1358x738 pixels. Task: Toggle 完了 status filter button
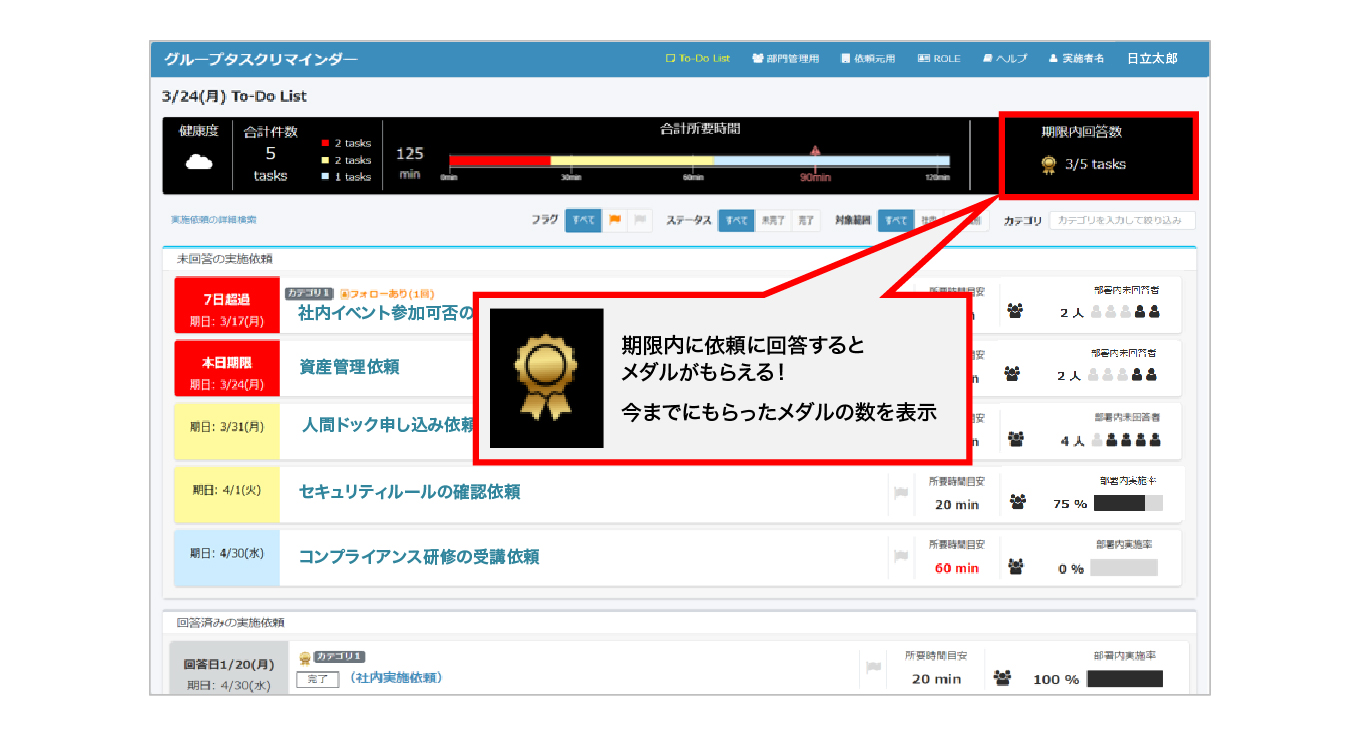click(x=805, y=221)
